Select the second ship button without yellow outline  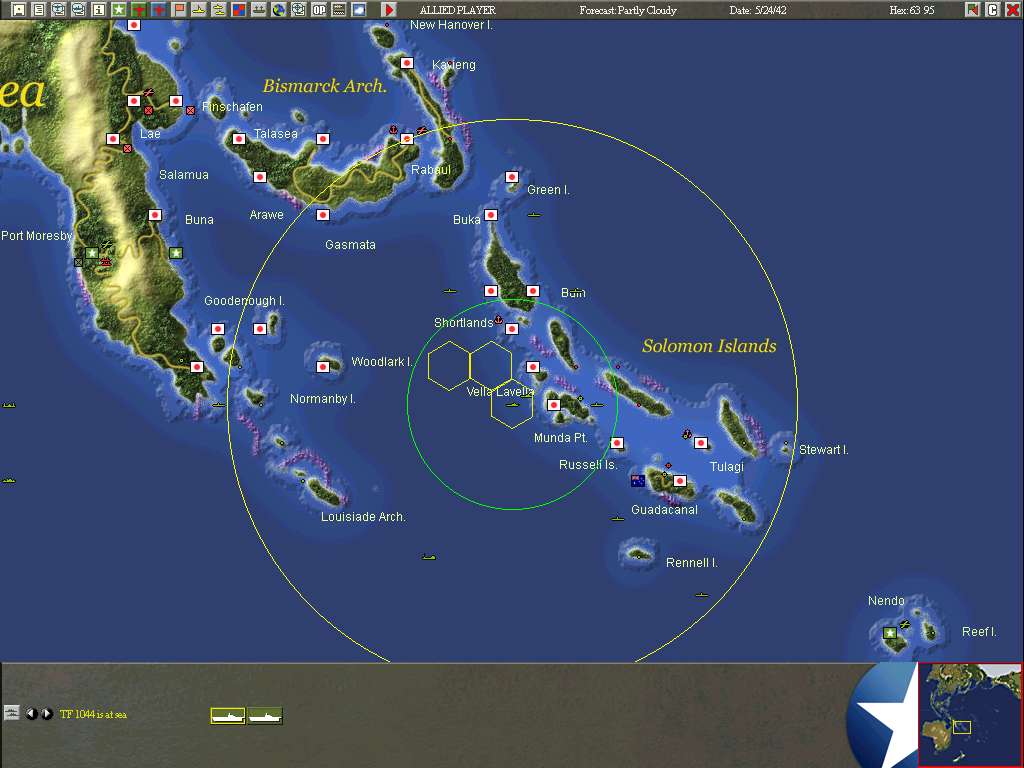tap(265, 716)
